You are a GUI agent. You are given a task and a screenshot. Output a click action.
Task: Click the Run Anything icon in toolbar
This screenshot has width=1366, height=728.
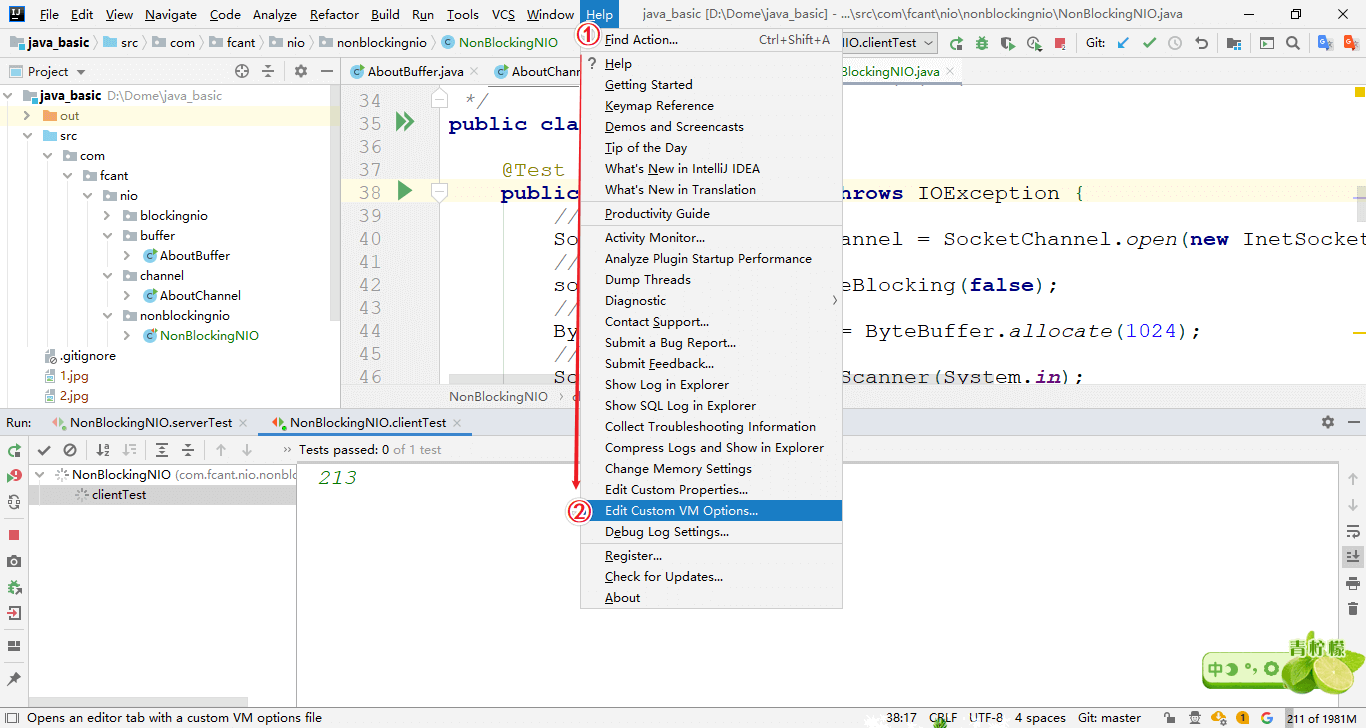click(1267, 43)
